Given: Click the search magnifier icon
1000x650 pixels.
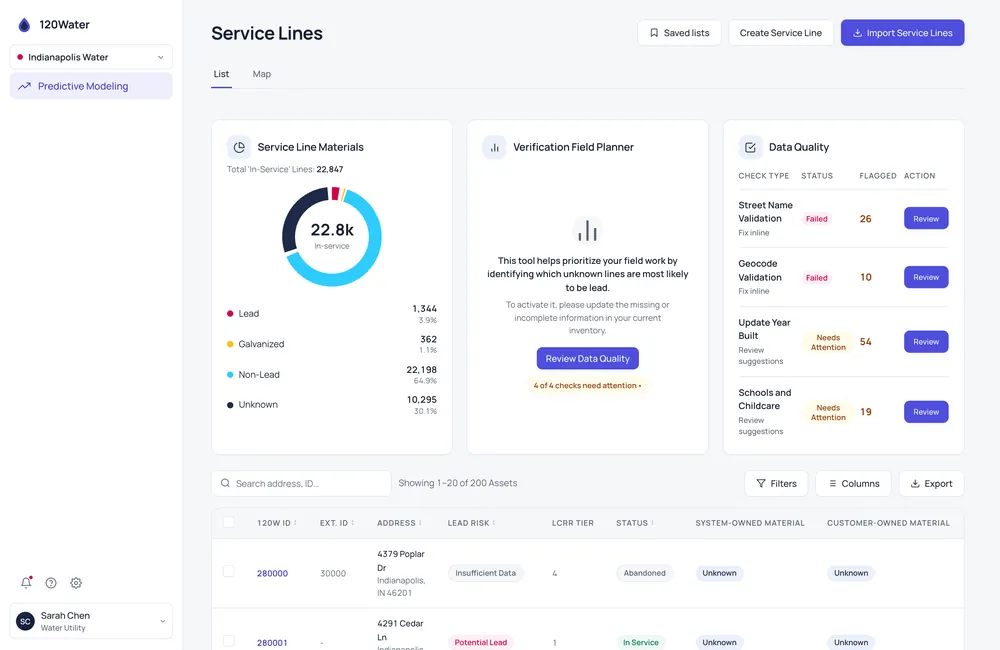Looking at the screenshot, I should pos(225,484).
